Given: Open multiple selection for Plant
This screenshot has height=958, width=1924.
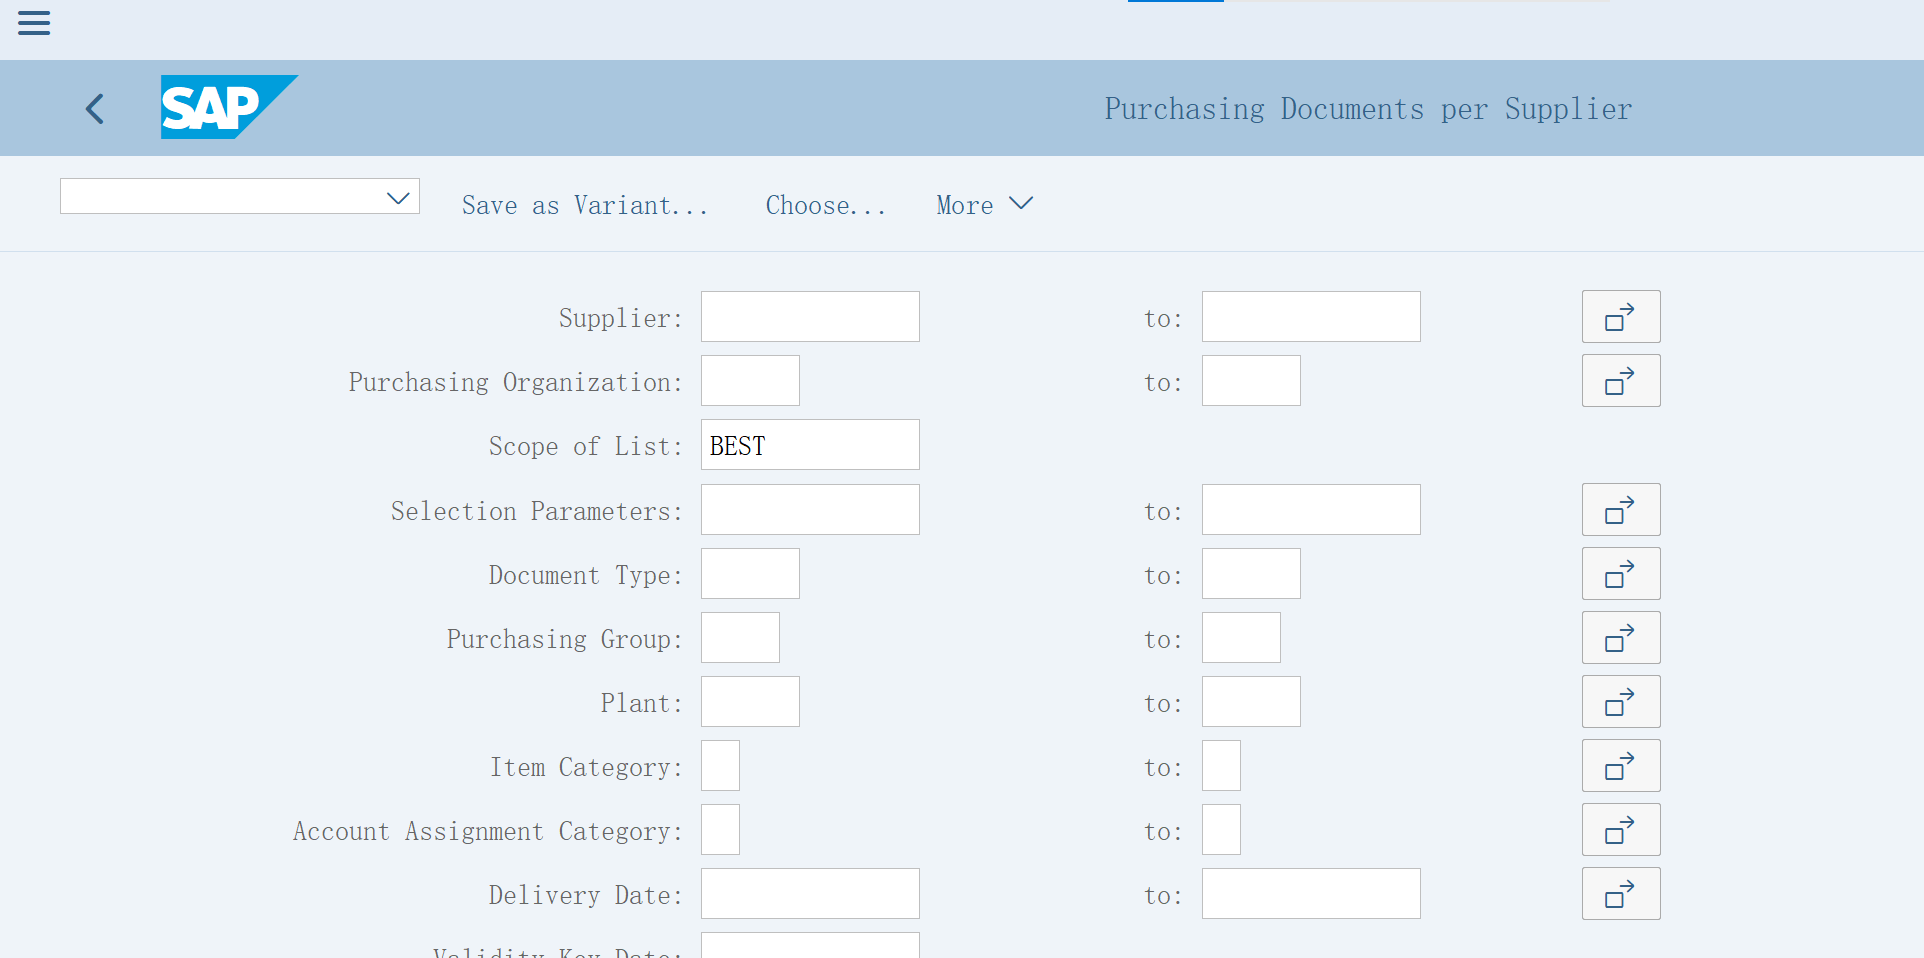Looking at the screenshot, I should point(1620,702).
